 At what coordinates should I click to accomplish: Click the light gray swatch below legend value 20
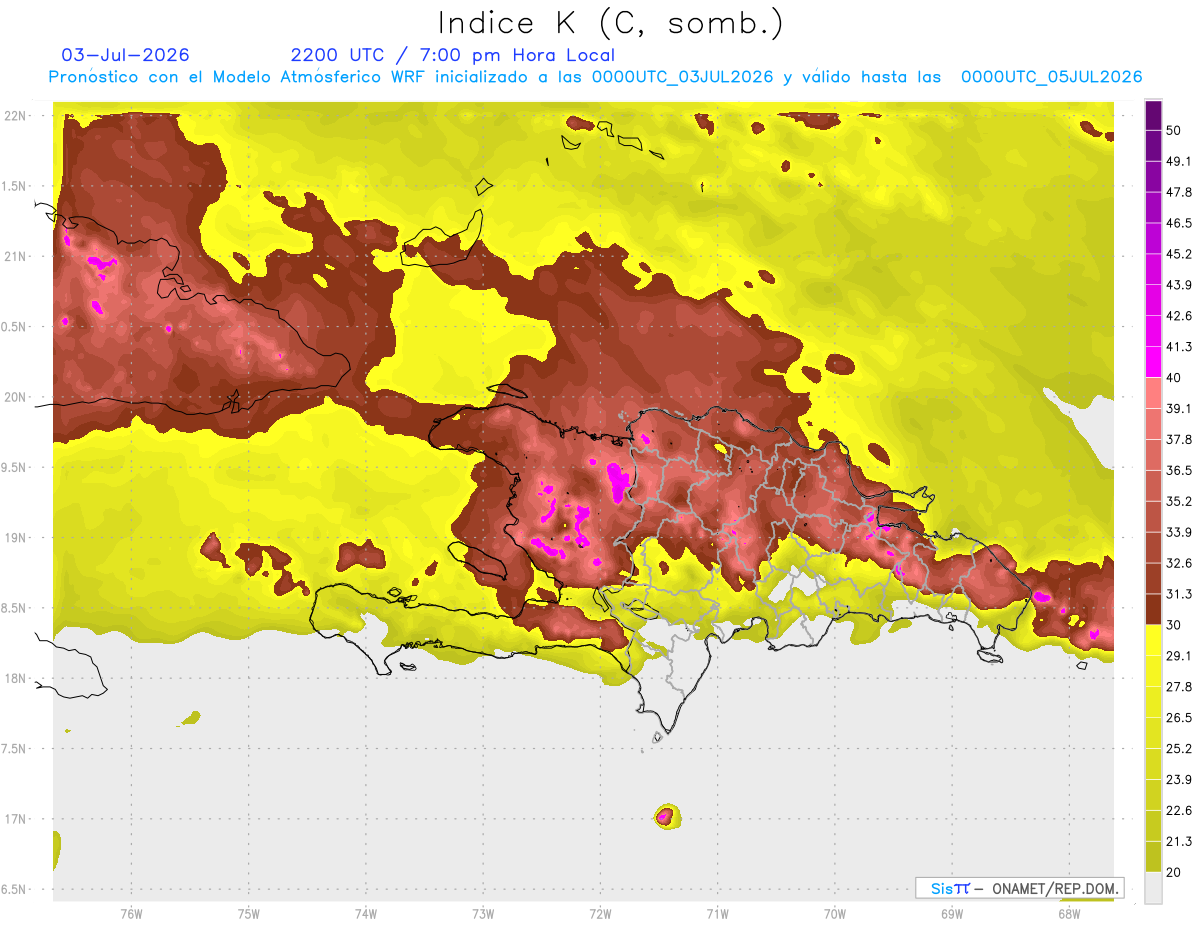pos(1153,888)
